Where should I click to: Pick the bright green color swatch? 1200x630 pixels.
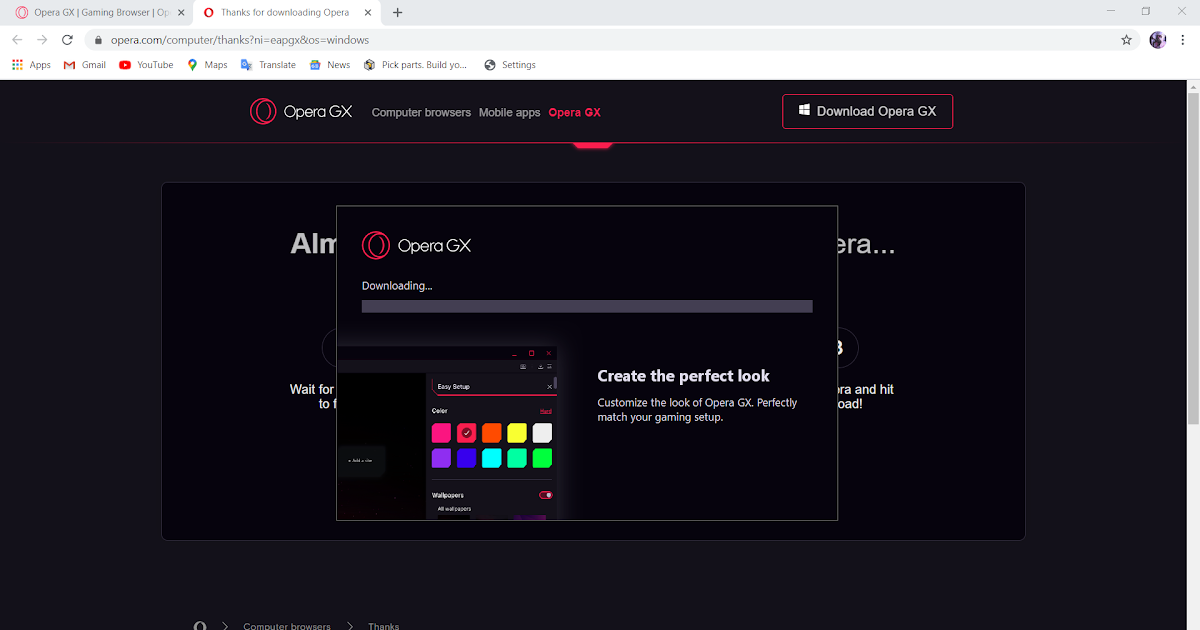coord(542,458)
